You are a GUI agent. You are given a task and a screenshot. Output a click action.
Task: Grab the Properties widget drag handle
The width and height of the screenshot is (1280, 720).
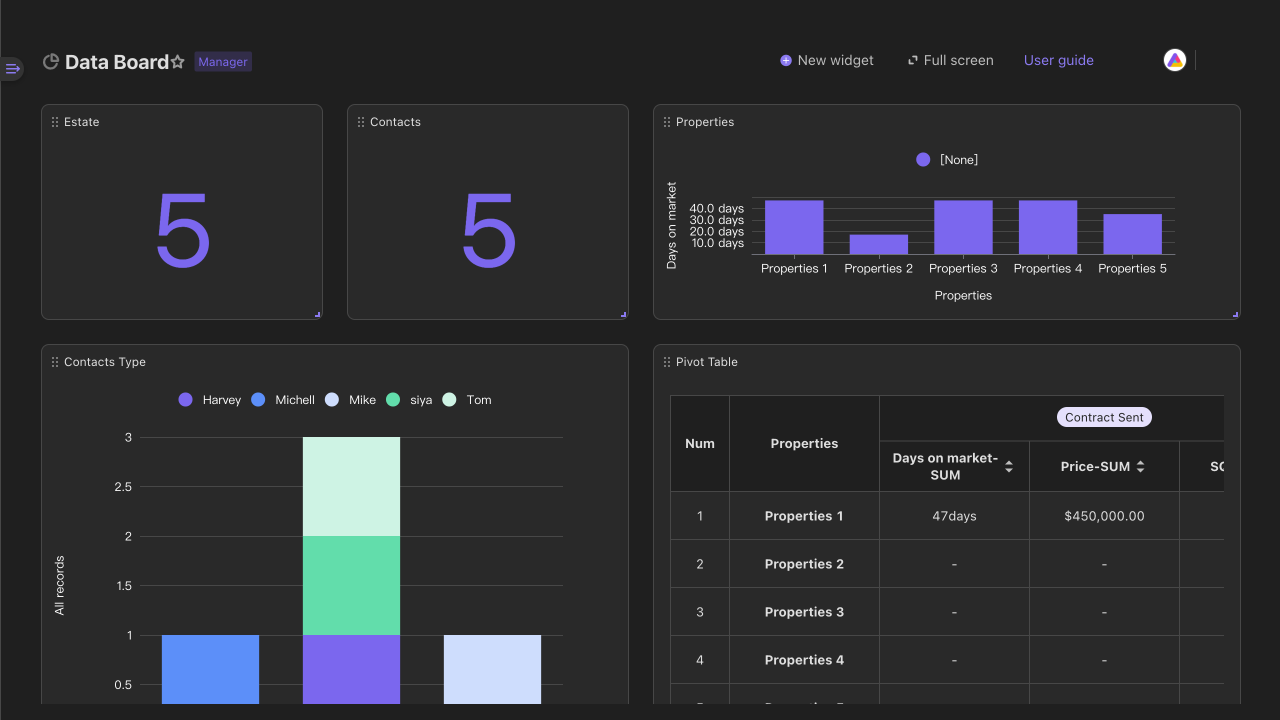point(667,122)
